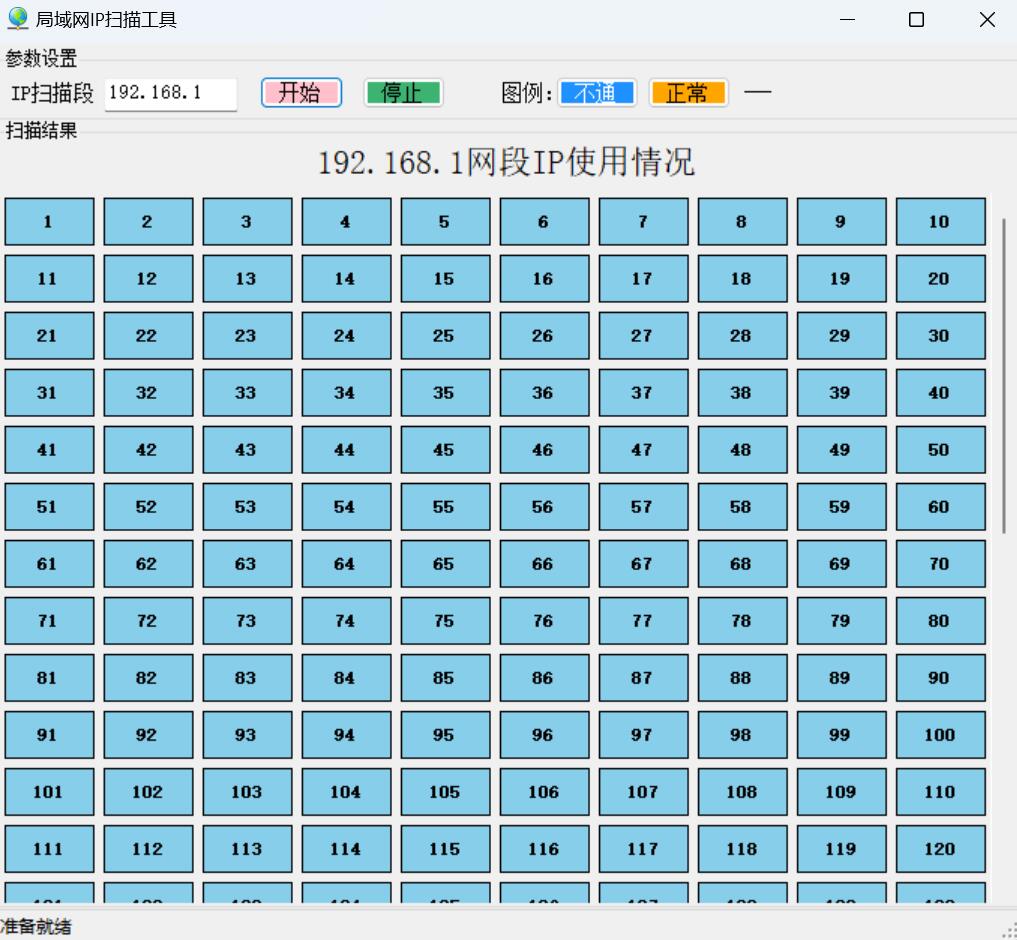Screen dimensions: 1017x940
Task: Pick the IP tile labeled 67
Action: [x=643, y=564]
